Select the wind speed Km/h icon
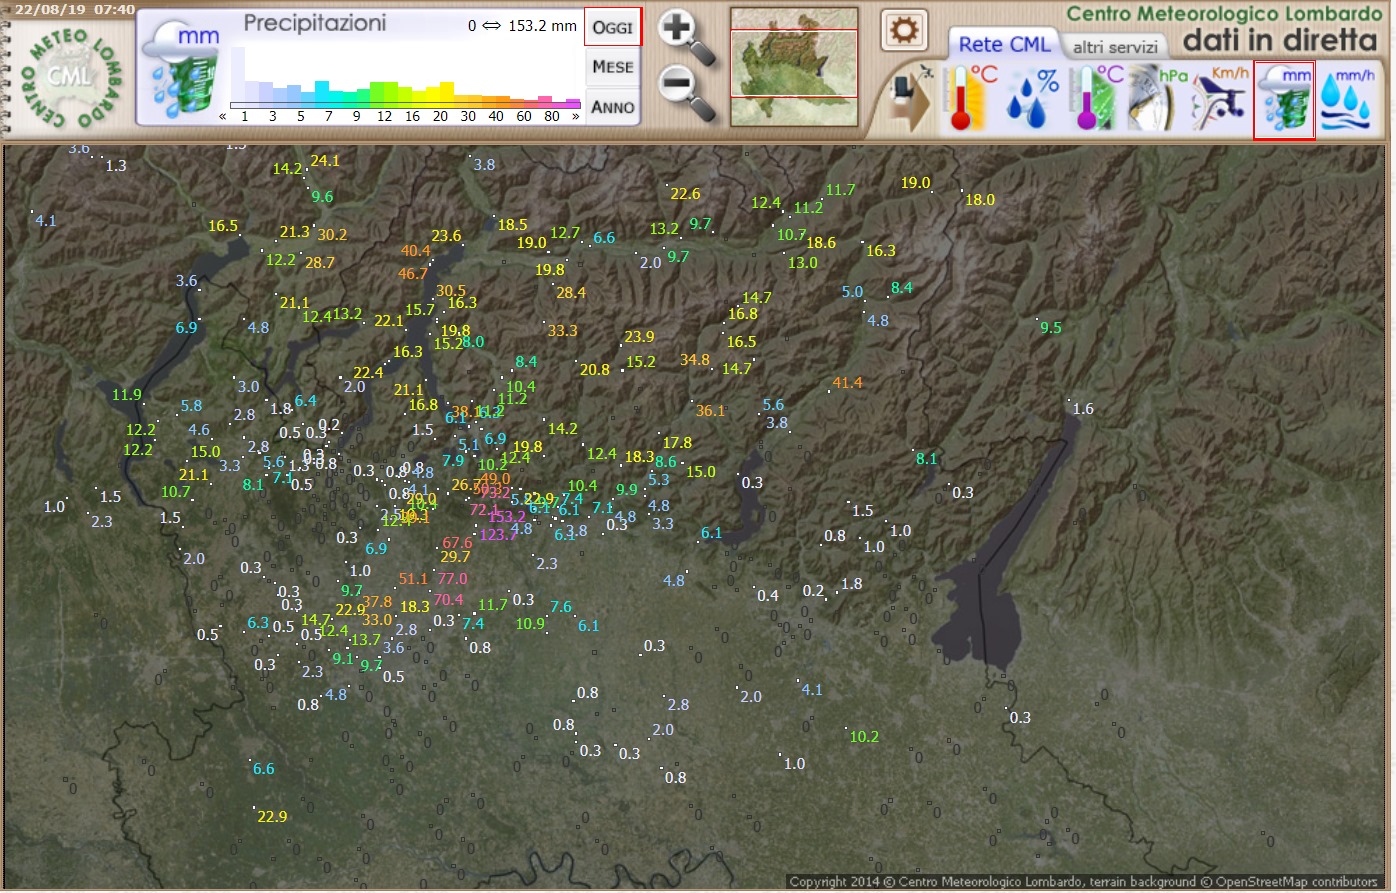This screenshot has height=893, width=1396. click(x=1220, y=99)
